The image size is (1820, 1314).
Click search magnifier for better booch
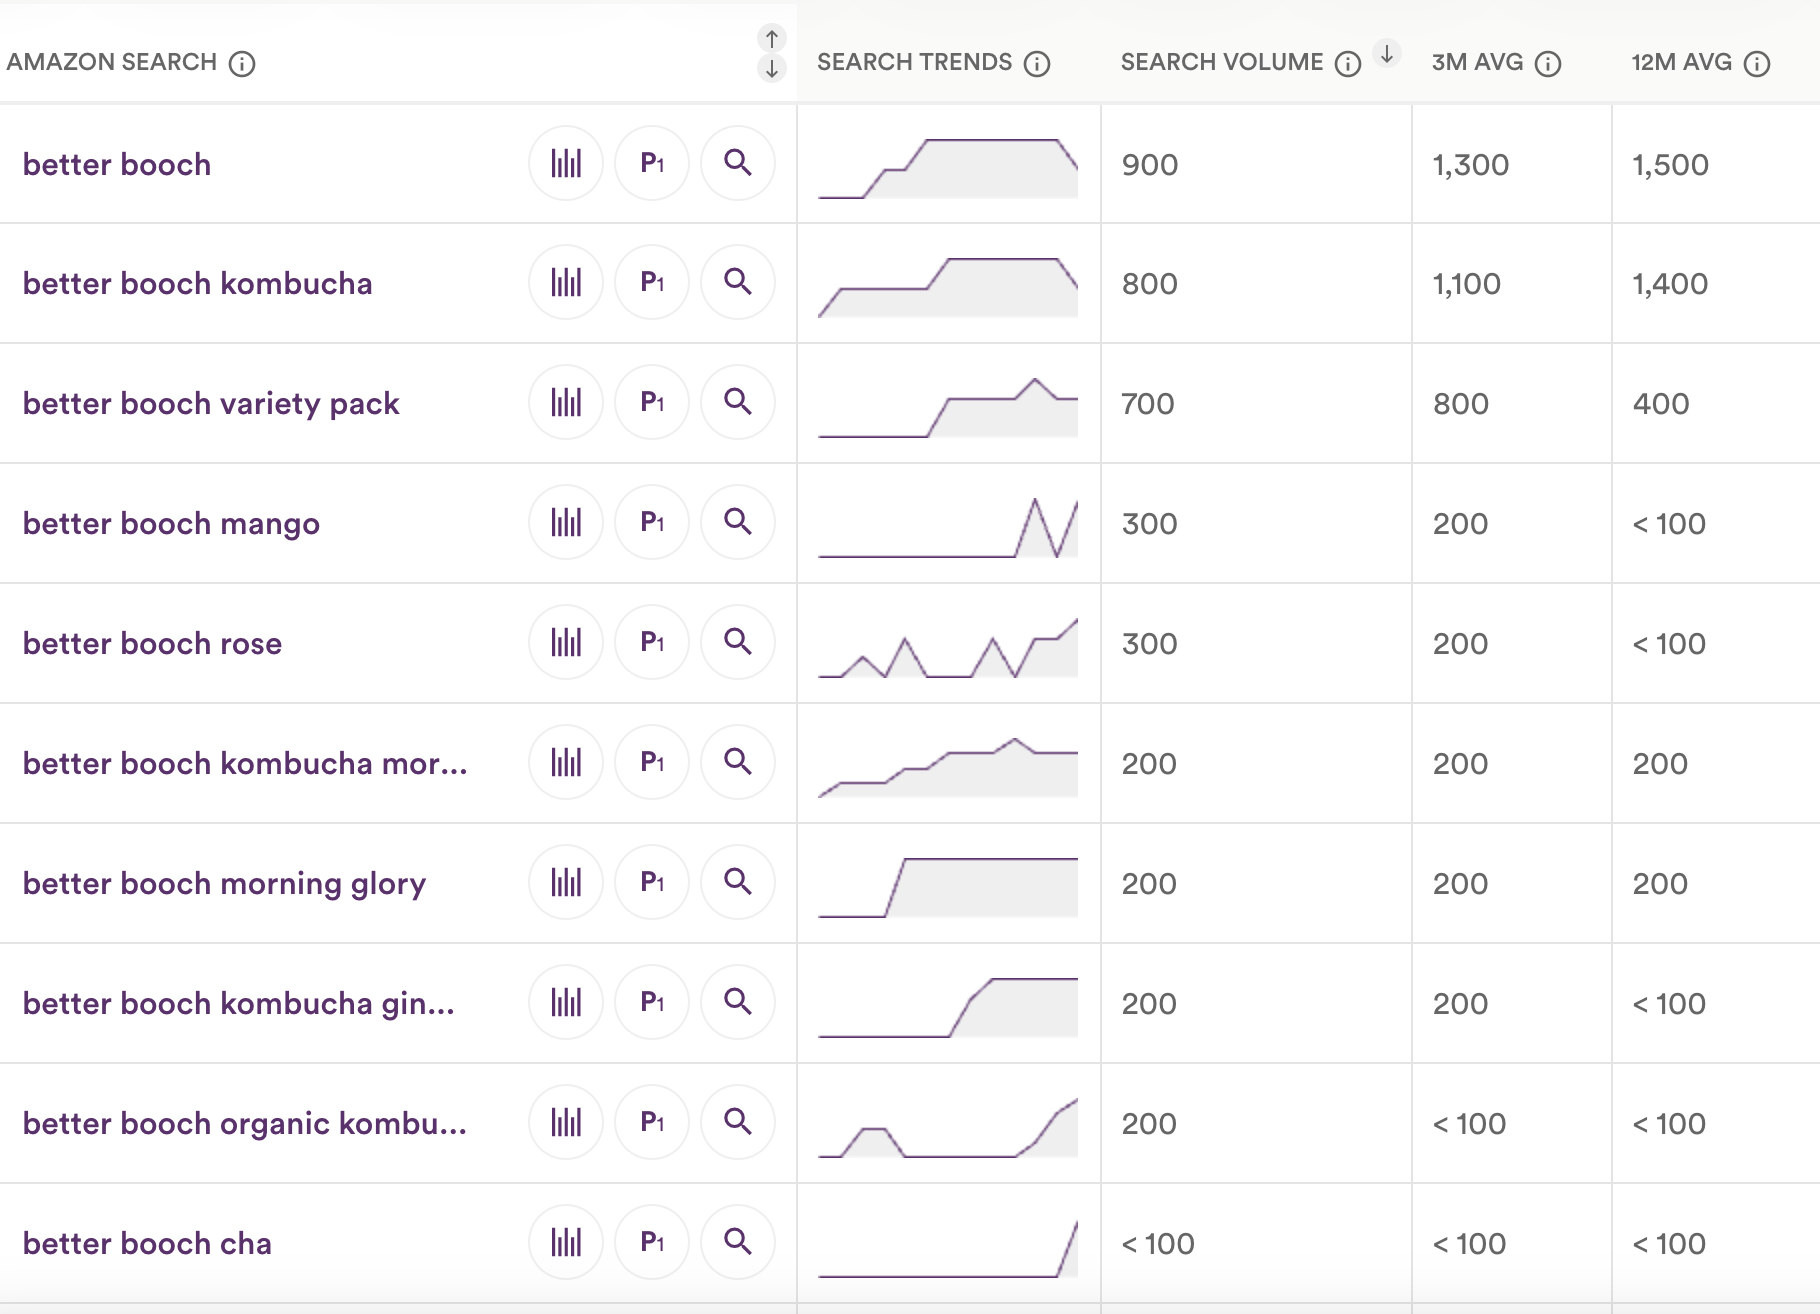point(738,163)
